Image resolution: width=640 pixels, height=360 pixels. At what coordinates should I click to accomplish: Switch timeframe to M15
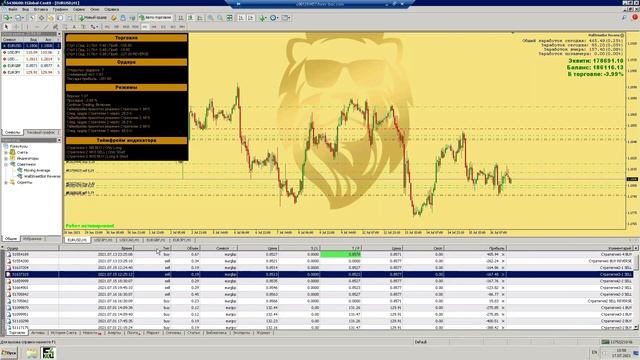click(x=126, y=27)
